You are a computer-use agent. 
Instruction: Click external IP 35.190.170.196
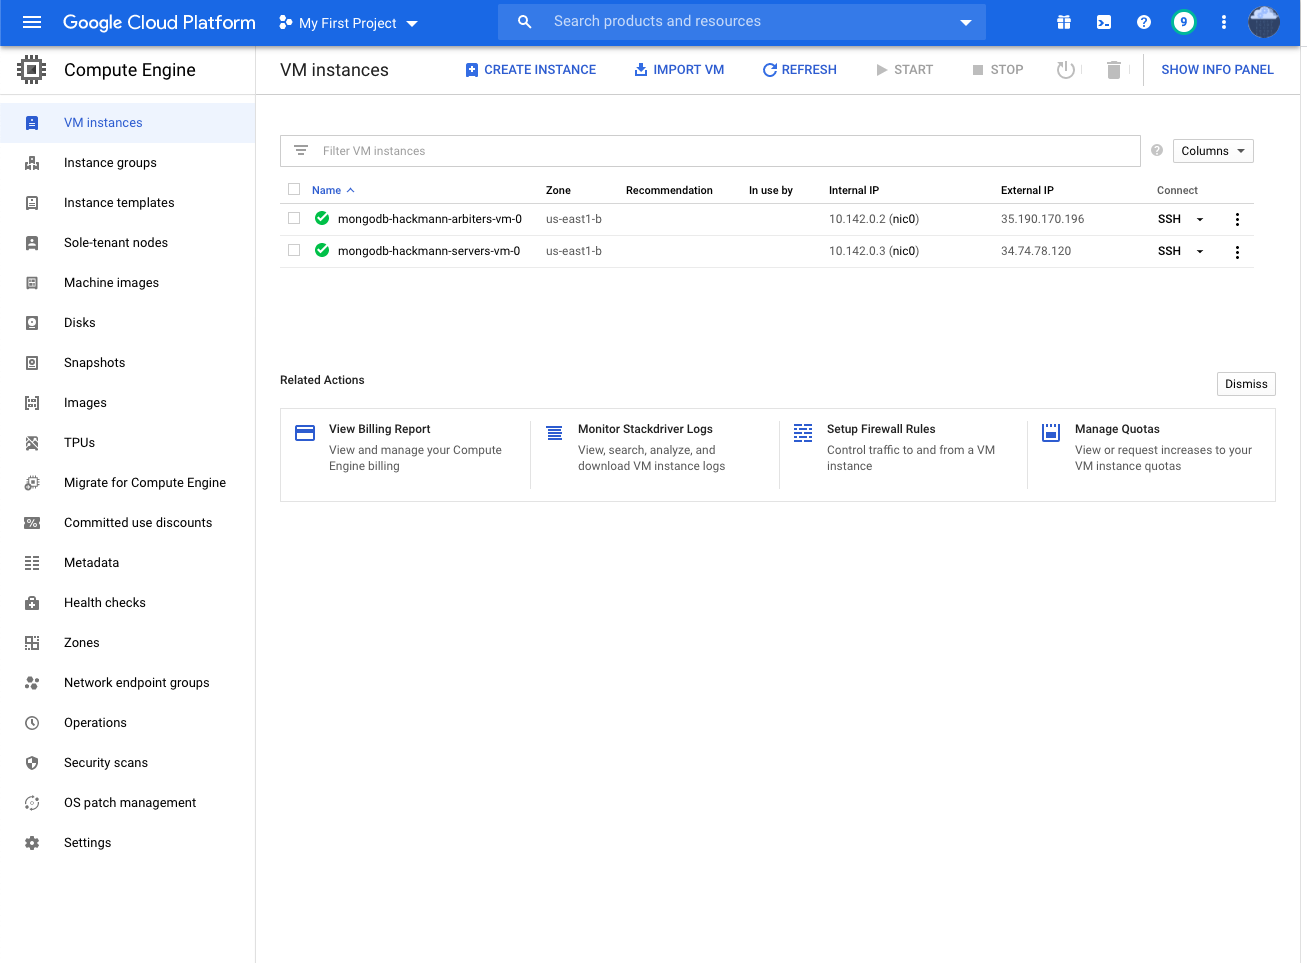point(1042,220)
